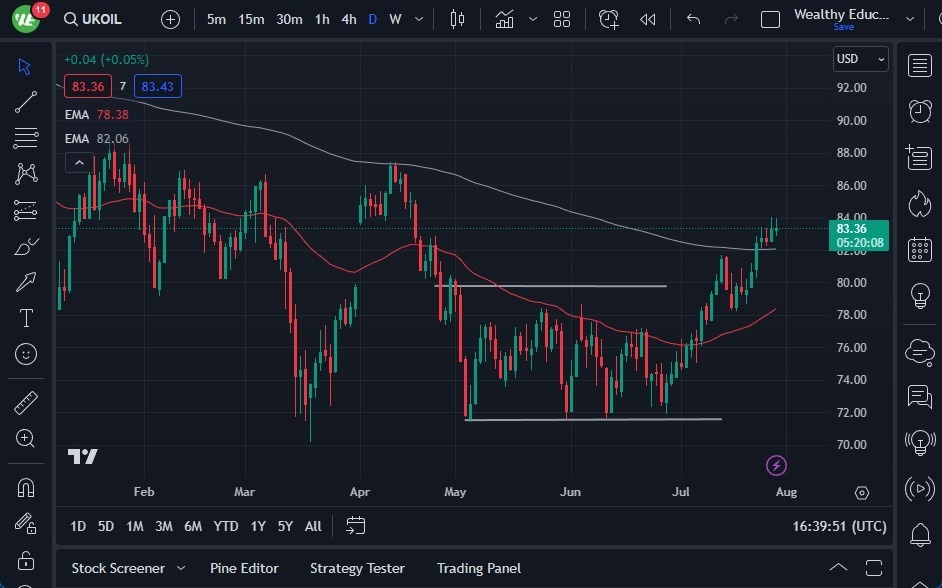Image resolution: width=942 pixels, height=588 pixels.
Task: Create a new alert with the alarm-clock icon
Action: click(609, 18)
